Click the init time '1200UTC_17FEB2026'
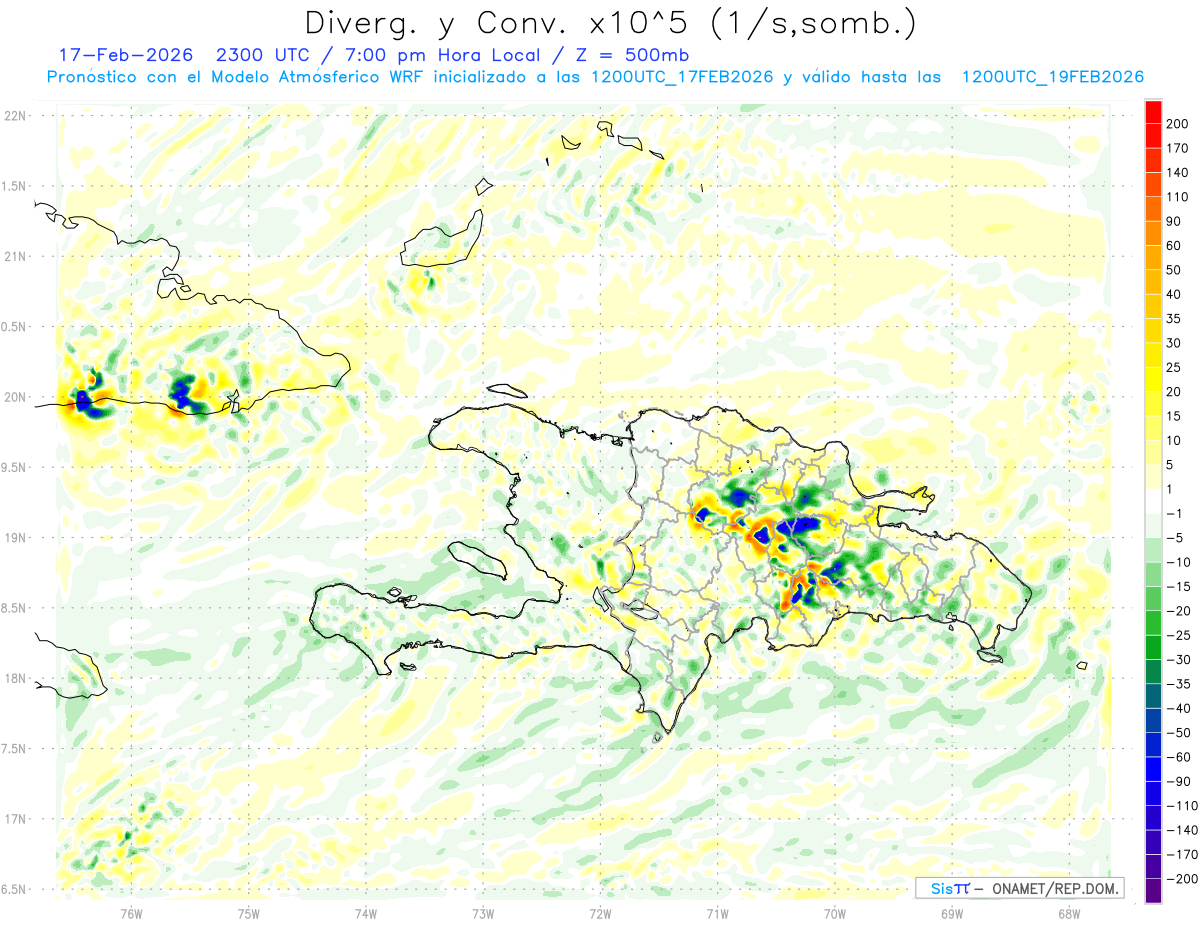Image resolution: width=1200 pixels, height=927 pixels. point(681,77)
